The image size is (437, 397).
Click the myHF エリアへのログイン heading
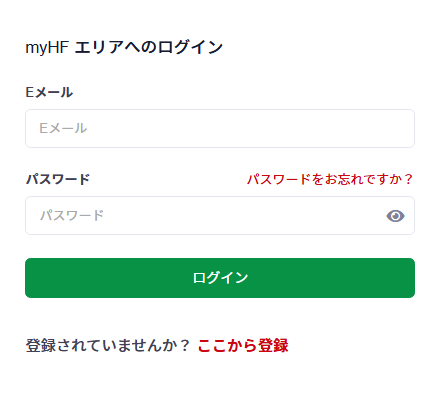(x=124, y=47)
